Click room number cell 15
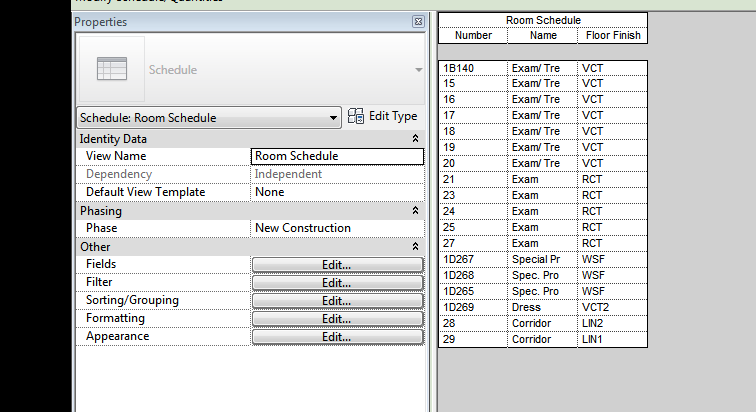756x412 pixels. [473, 83]
